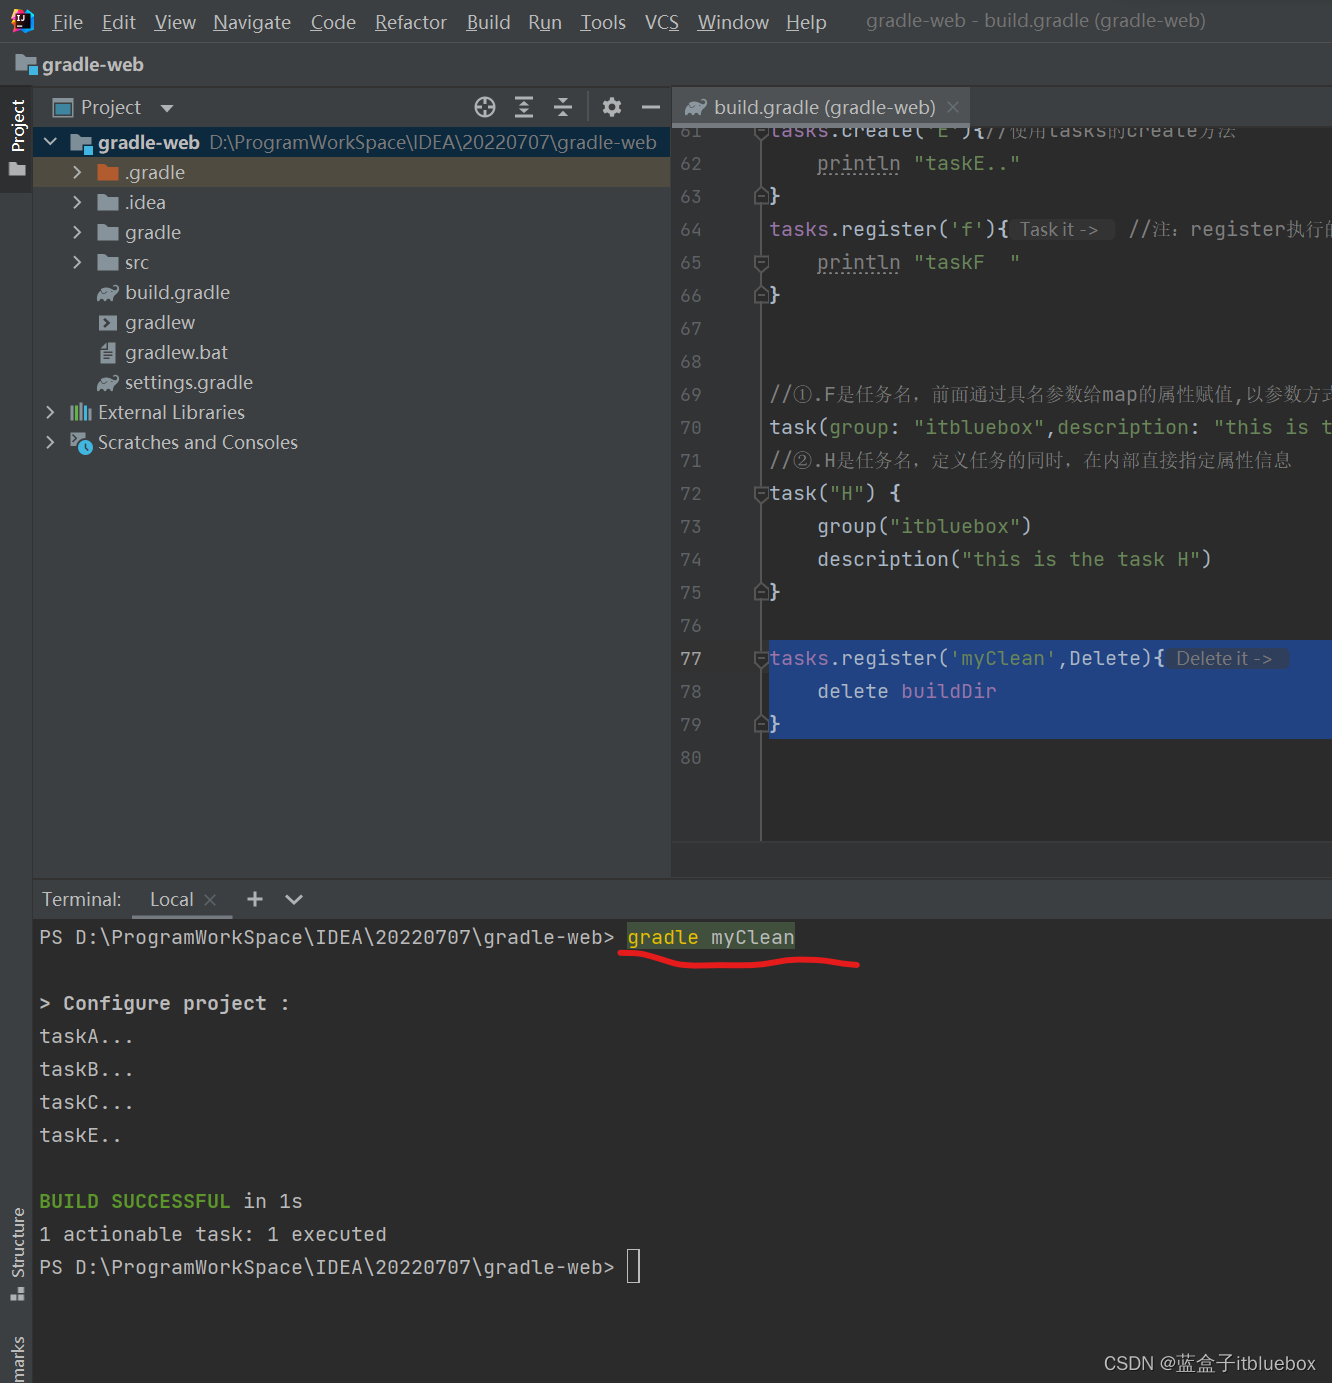This screenshot has width=1332, height=1383.
Task: Toggle fold marker at line 77 myClean
Action: coord(761,658)
